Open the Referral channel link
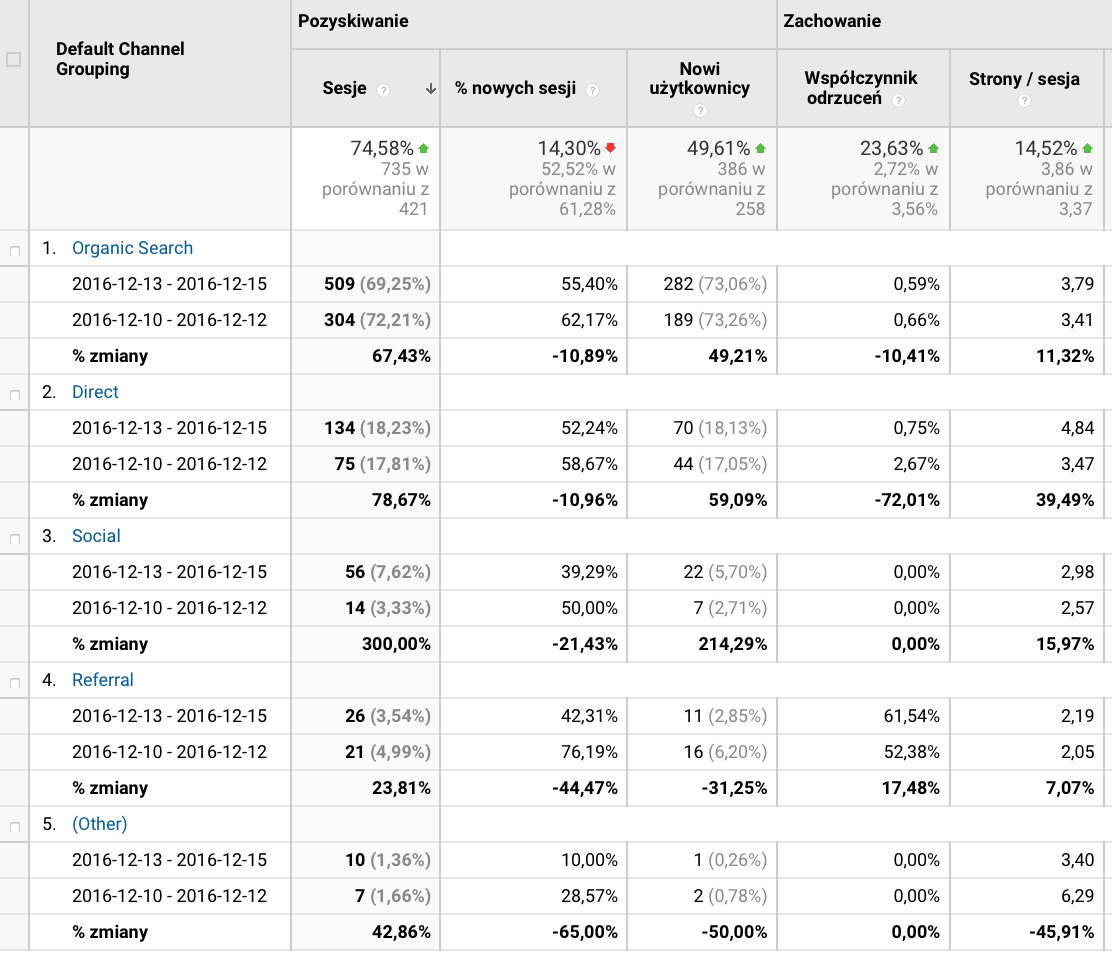The width and height of the screenshot is (1112, 980). click(102, 680)
